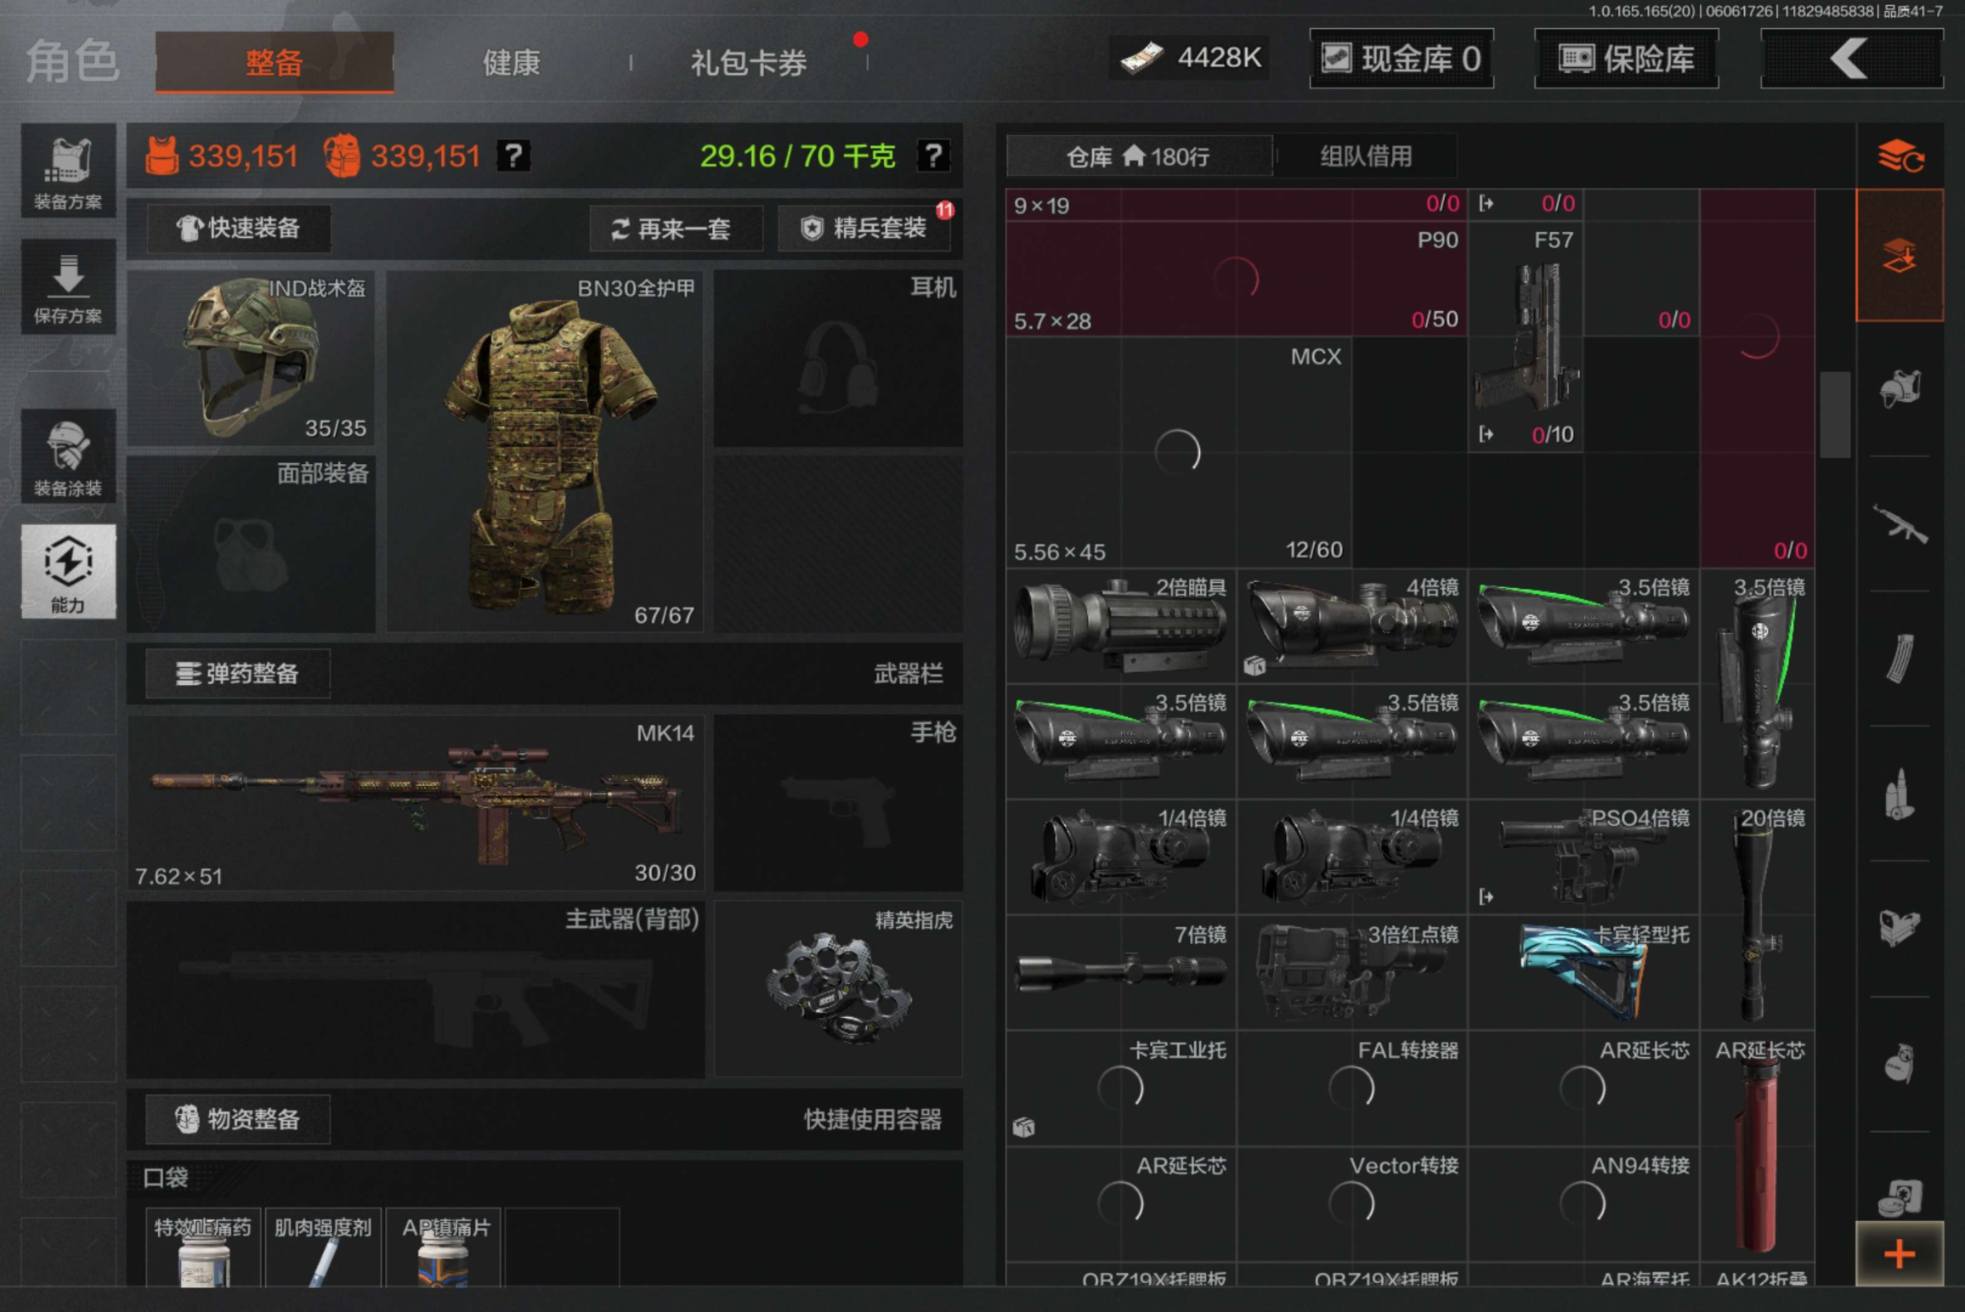Select the 特效止痛药 pocket item
The width and height of the screenshot is (1965, 1312).
[x=204, y=1248]
